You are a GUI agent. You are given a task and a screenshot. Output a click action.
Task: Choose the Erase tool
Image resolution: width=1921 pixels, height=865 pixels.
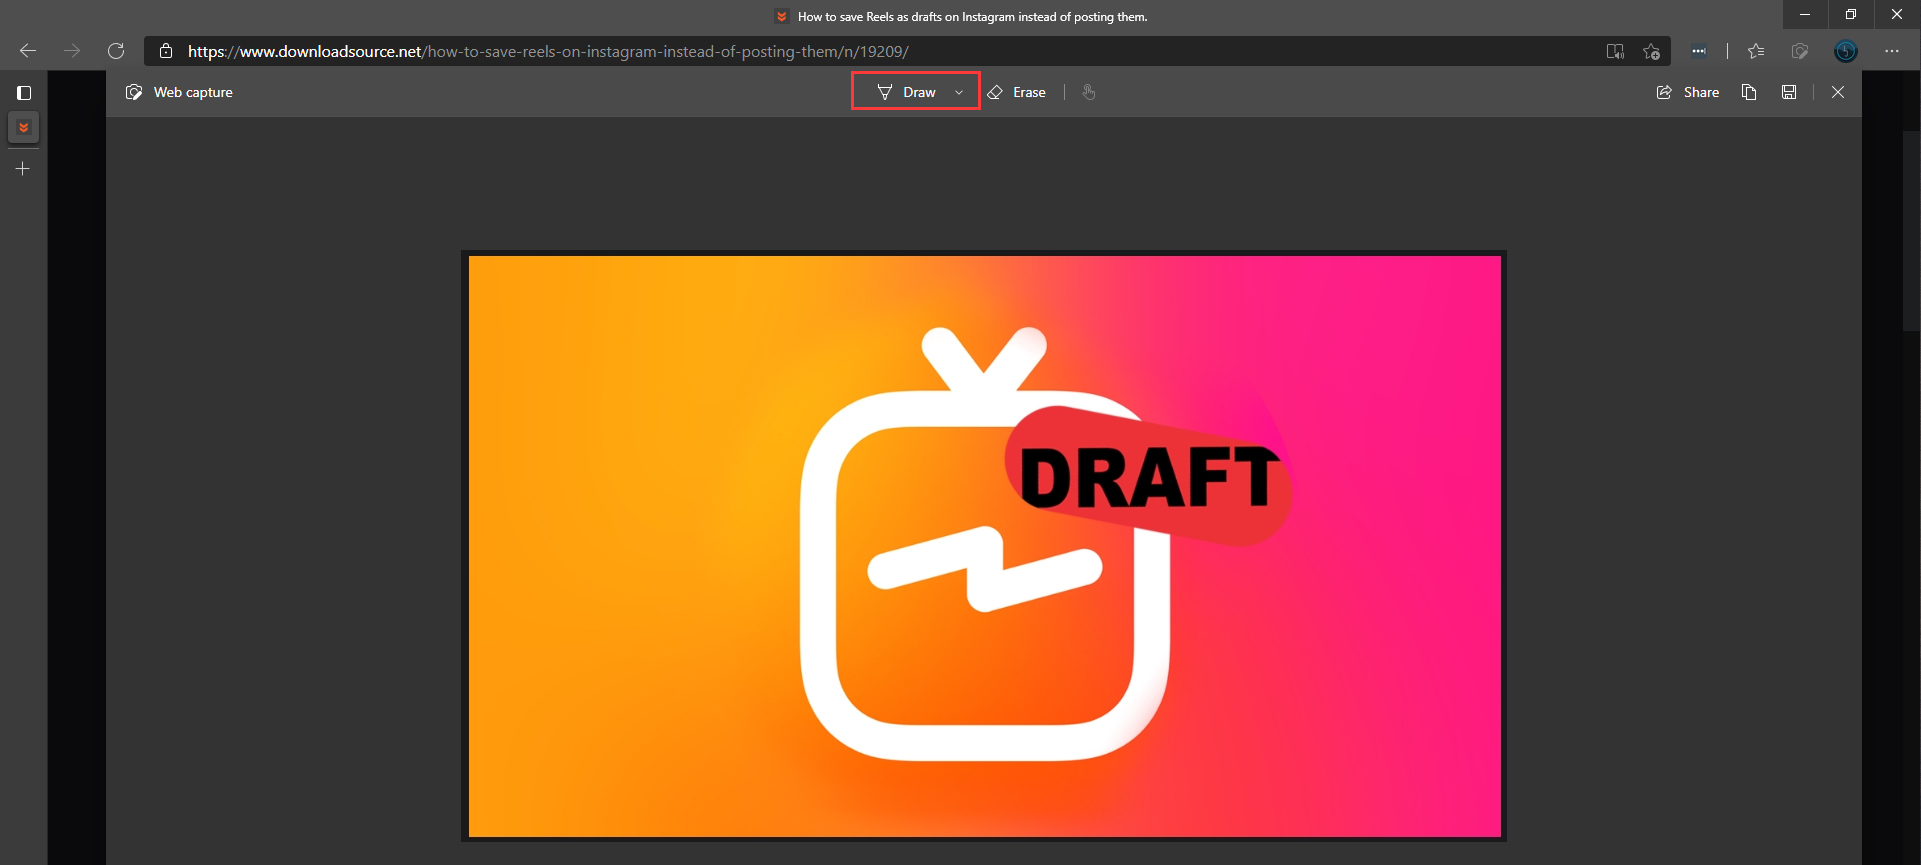(x=1017, y=92)
